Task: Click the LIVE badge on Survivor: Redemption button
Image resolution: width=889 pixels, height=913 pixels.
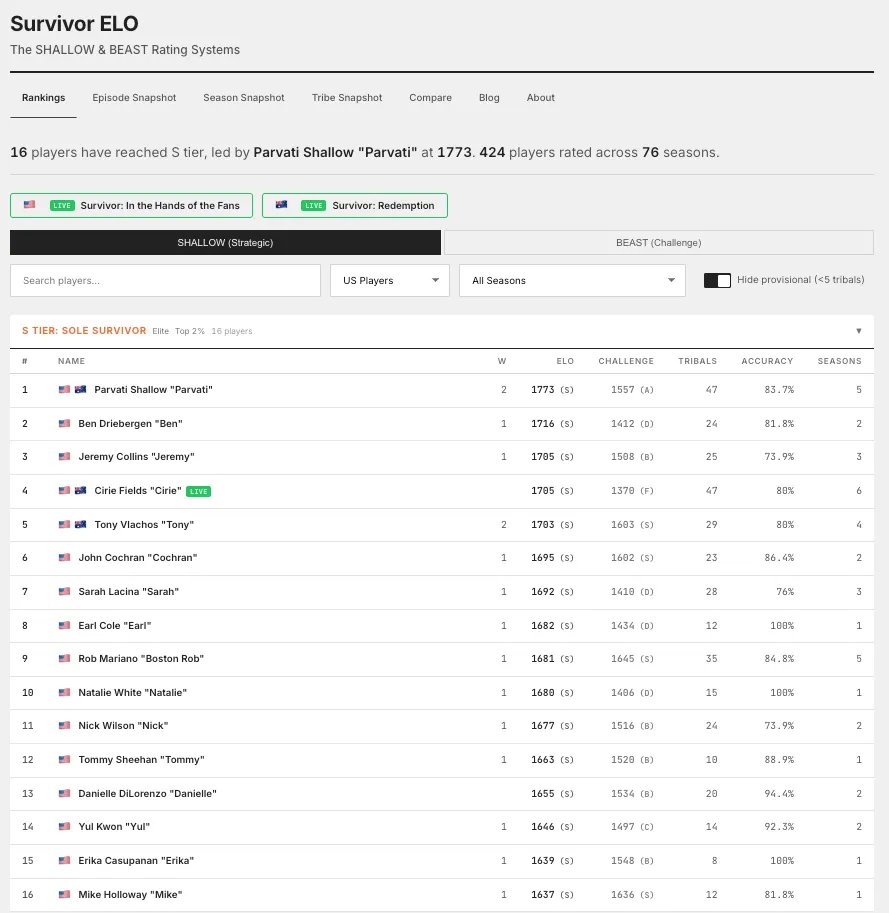Action: [x=313, y=206]
